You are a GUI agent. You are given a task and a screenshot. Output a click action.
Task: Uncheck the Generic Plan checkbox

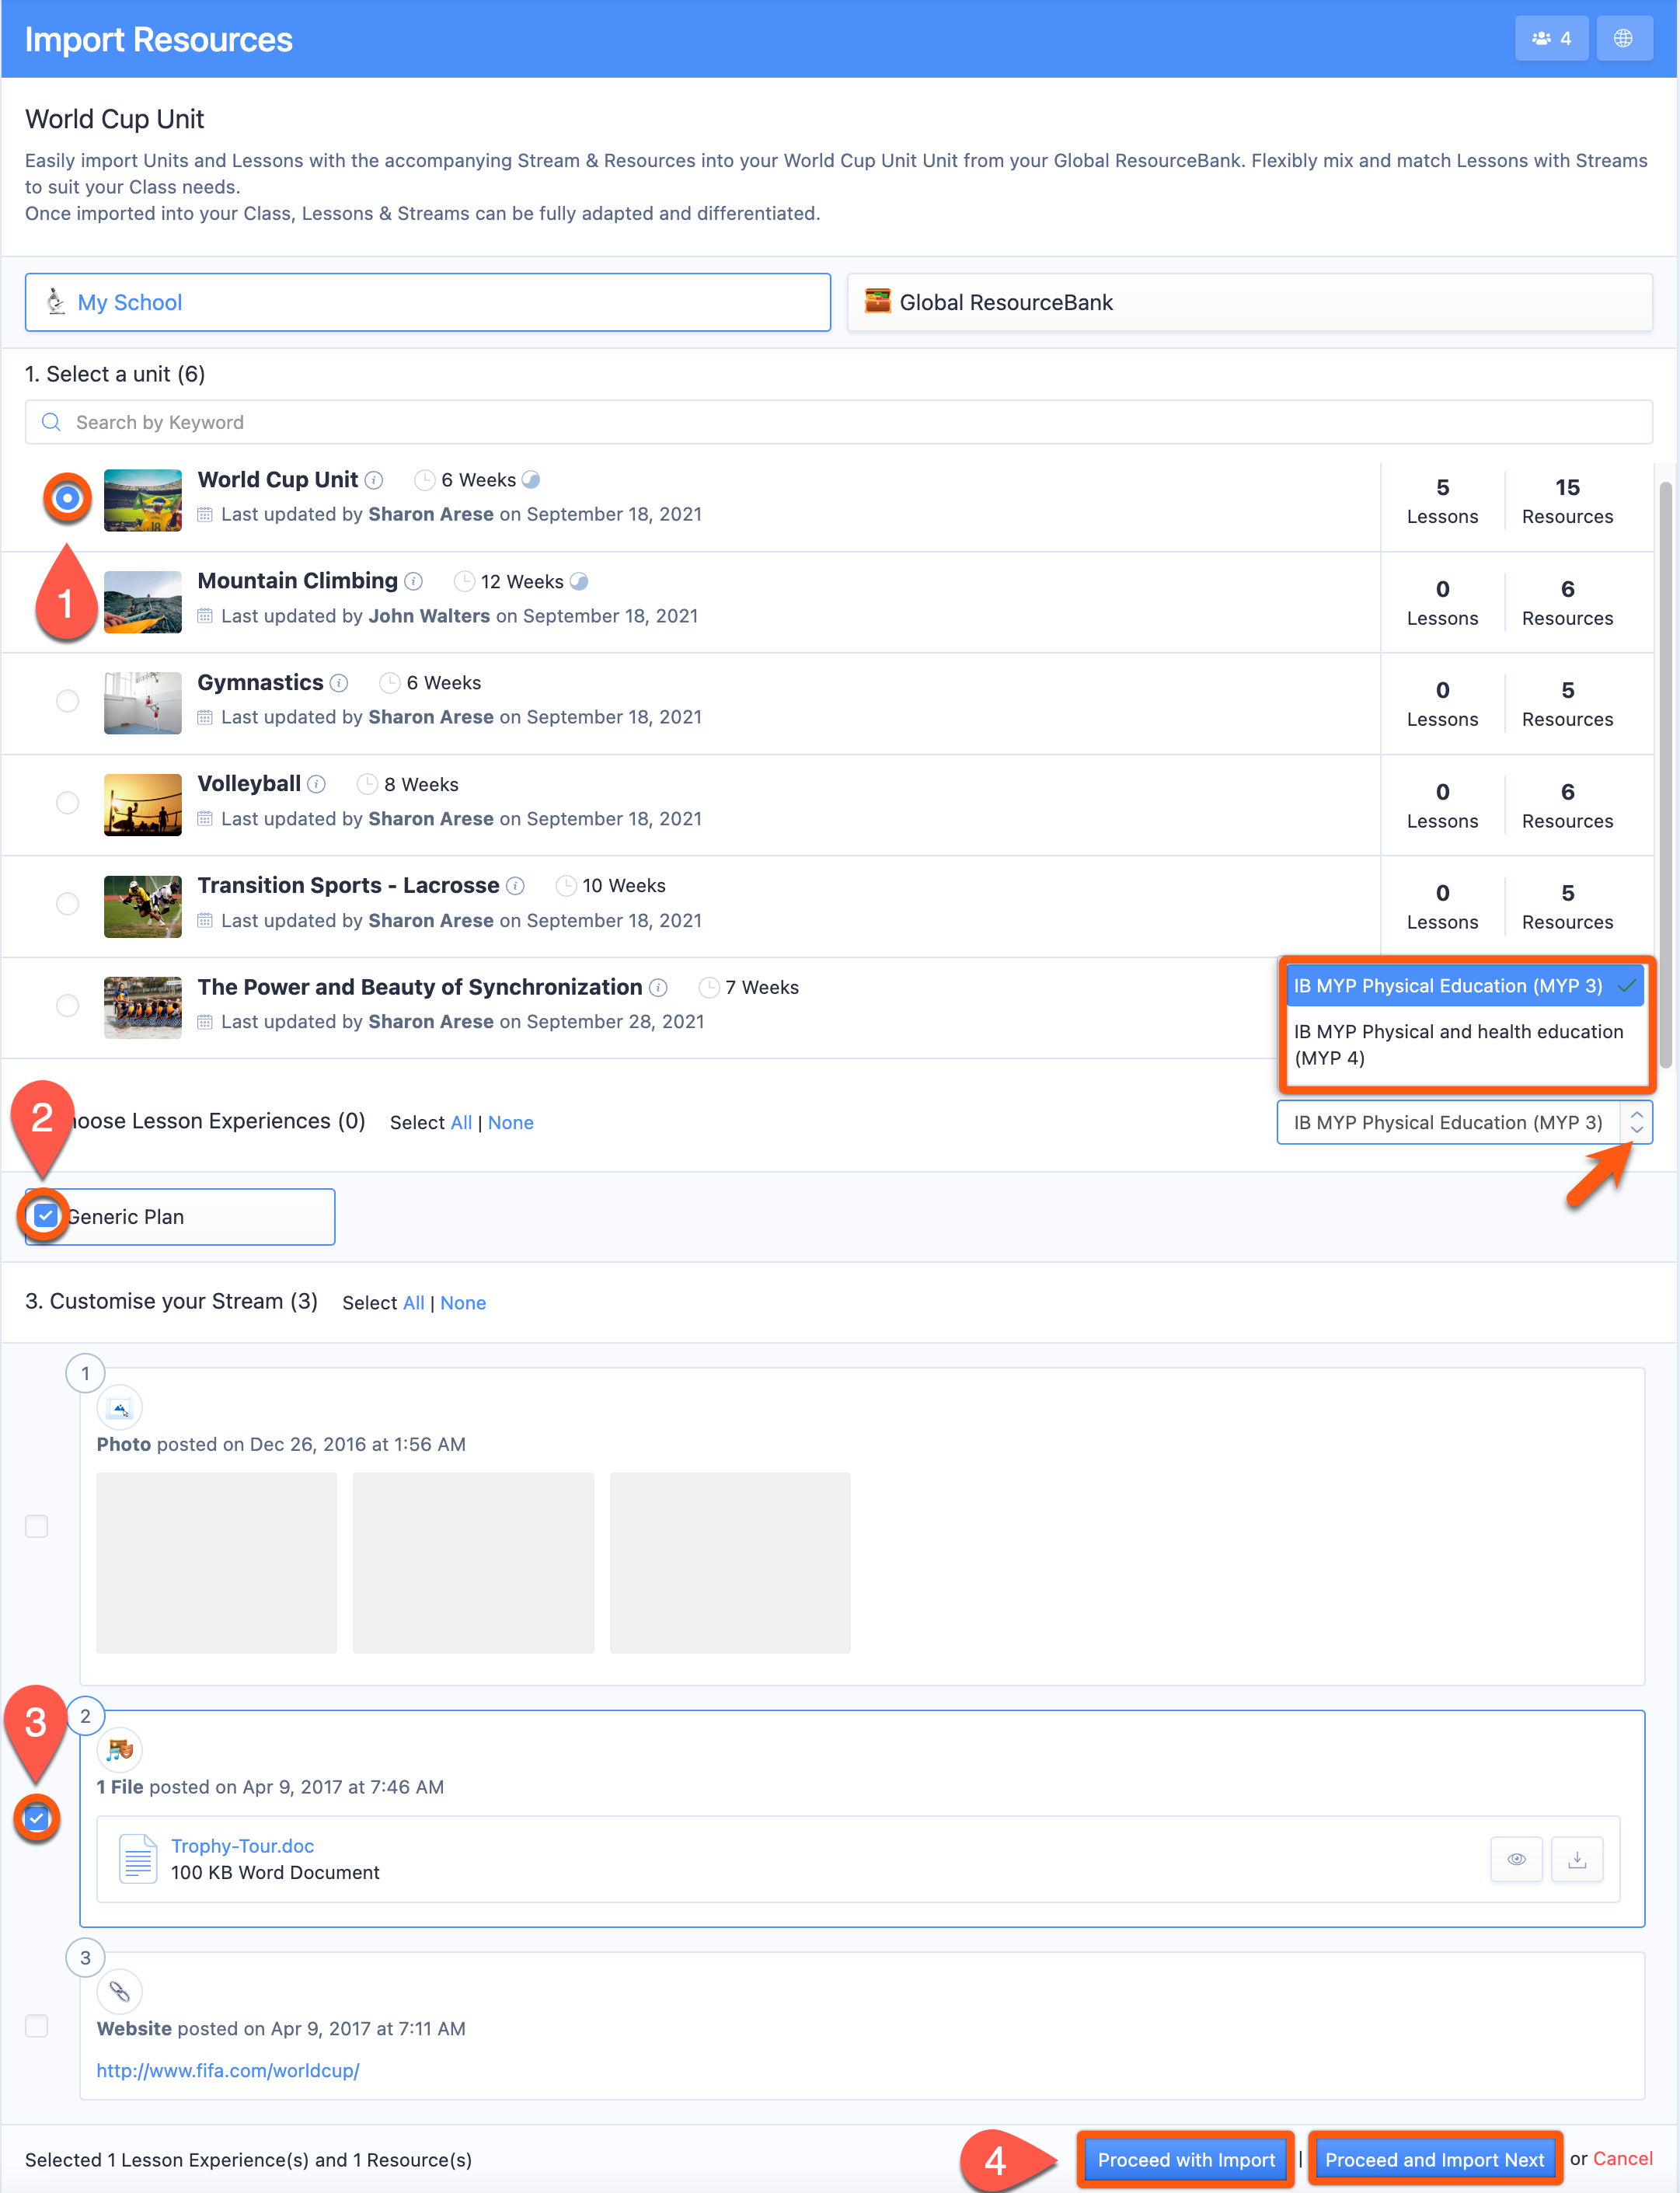point(45,1215)
